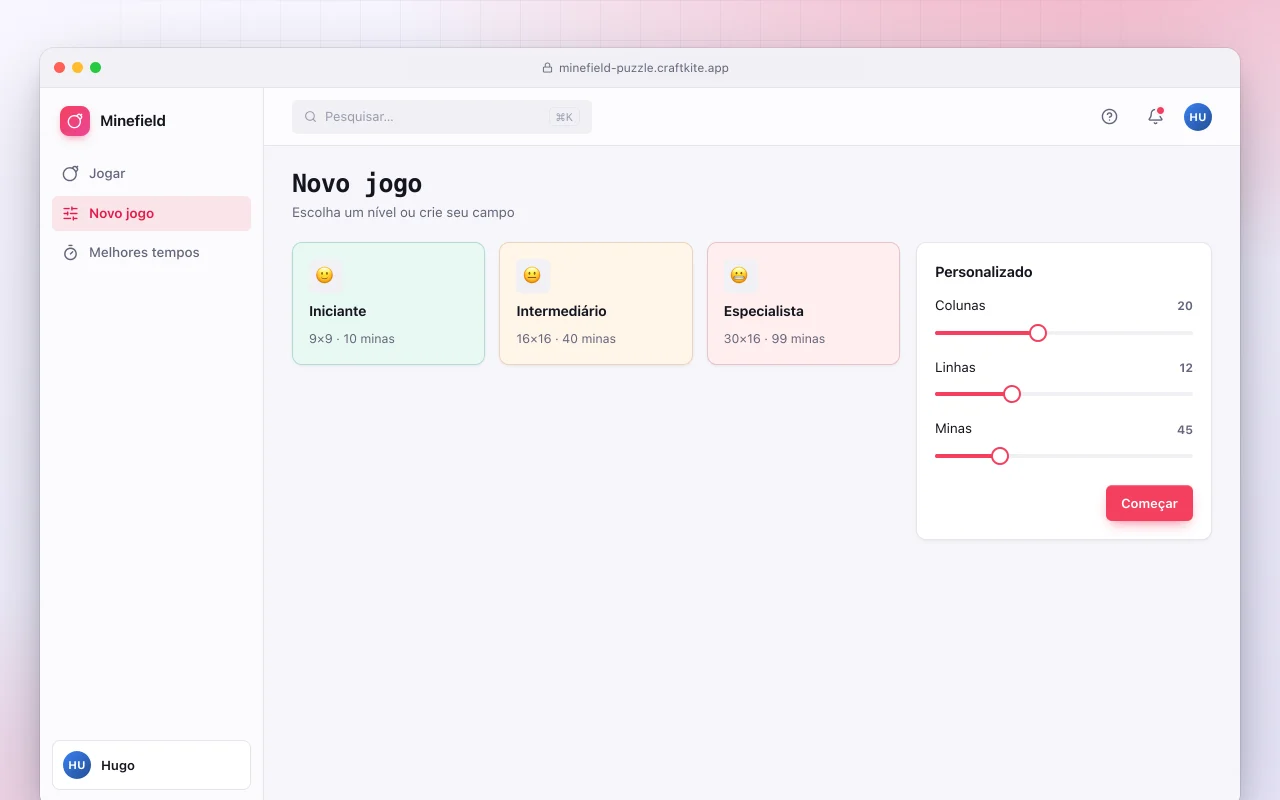The width and height of the screenshot is (1280, 800).
Task: Click the Minas value 45
Action: [1185, 430]
